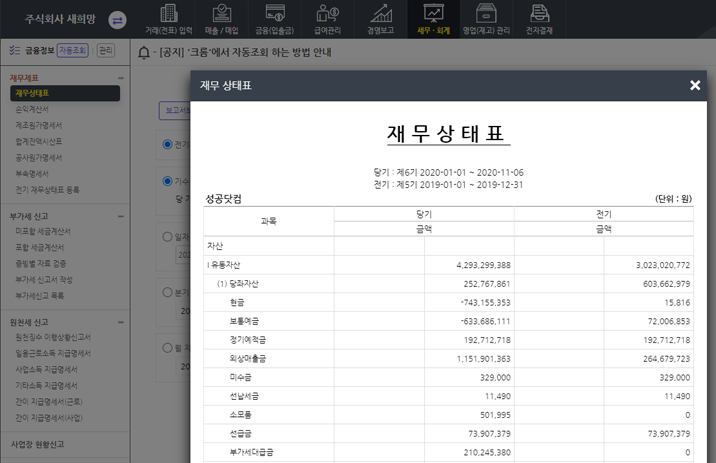716x463 pixels.
Task: Select the 월 radio button
Action: 168,348
